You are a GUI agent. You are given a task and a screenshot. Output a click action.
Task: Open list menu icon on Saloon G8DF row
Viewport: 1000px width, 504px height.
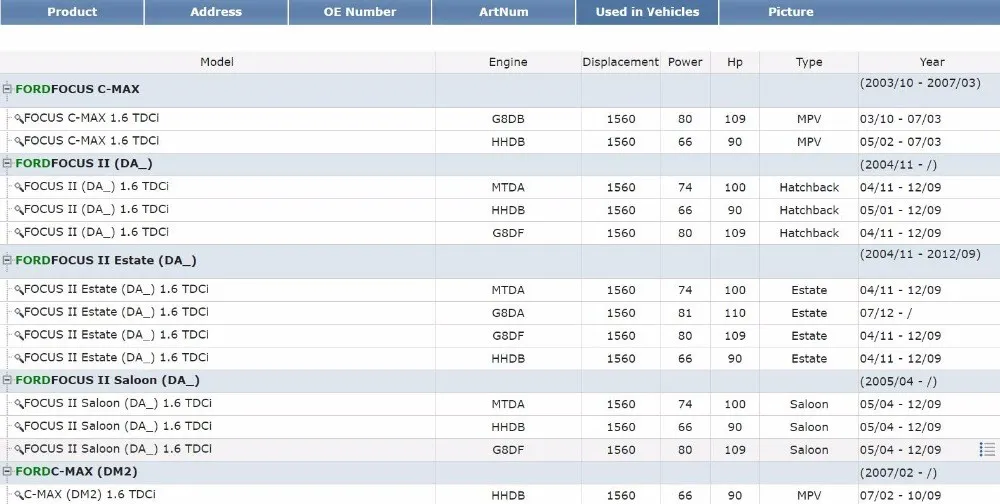tap(987, 450)
